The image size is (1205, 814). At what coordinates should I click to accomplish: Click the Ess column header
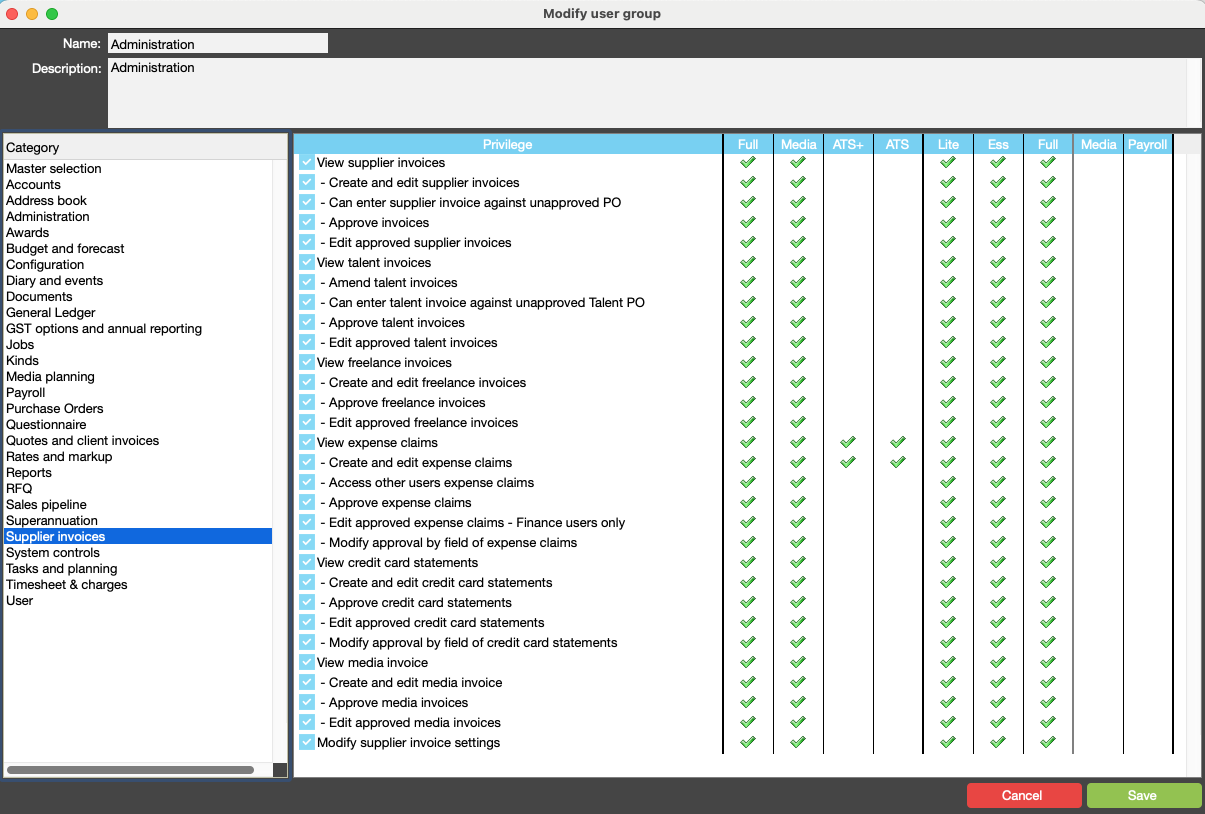coord(998,144)
